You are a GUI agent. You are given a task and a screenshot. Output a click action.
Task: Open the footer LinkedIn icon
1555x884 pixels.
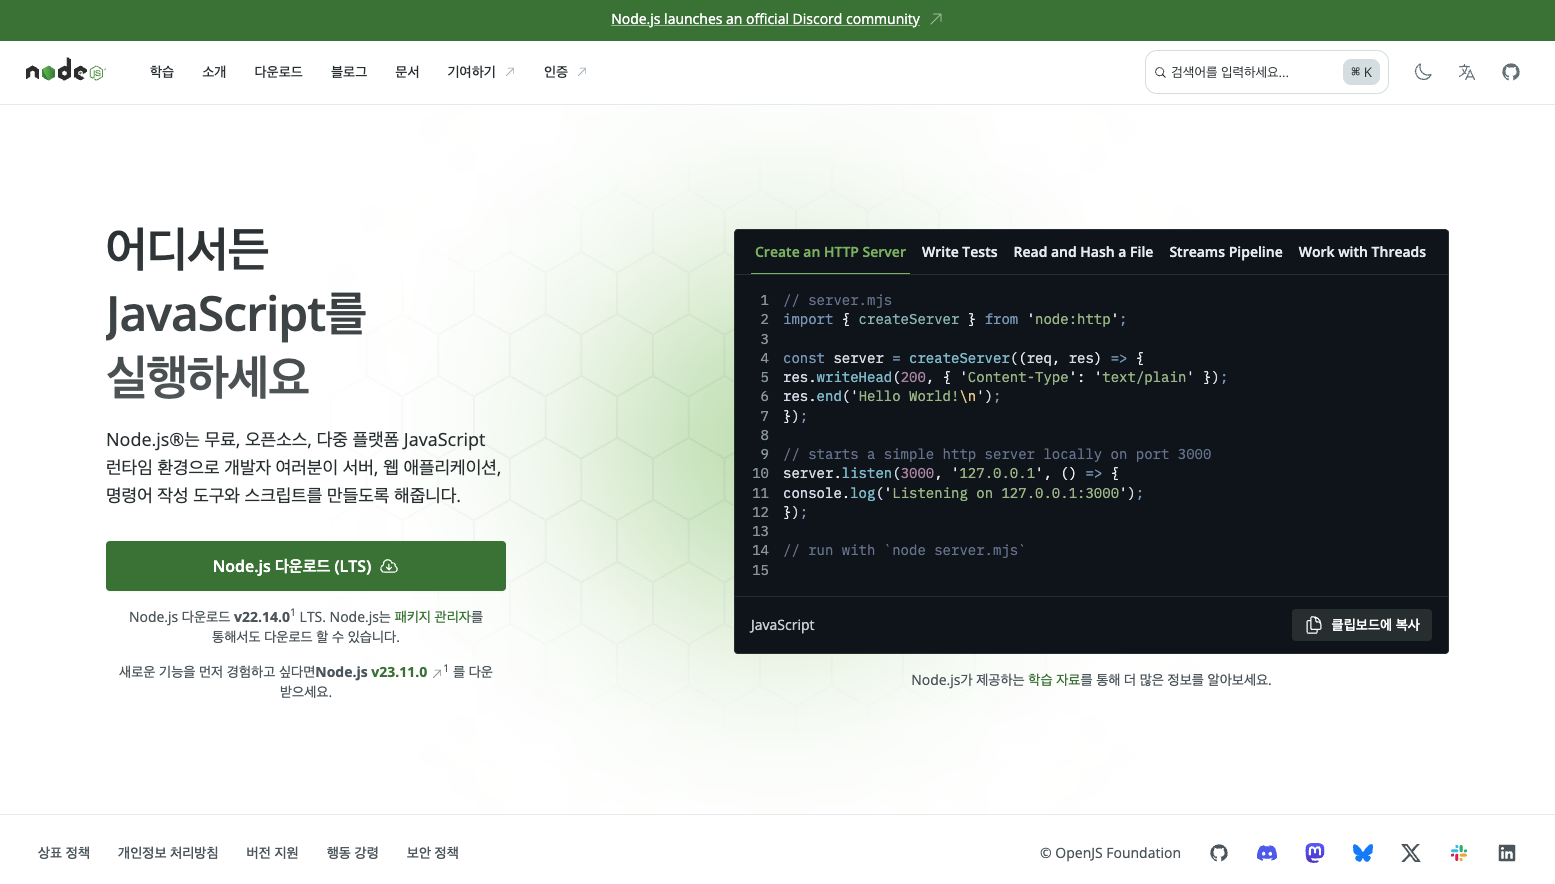click(x=1507, y=853)
